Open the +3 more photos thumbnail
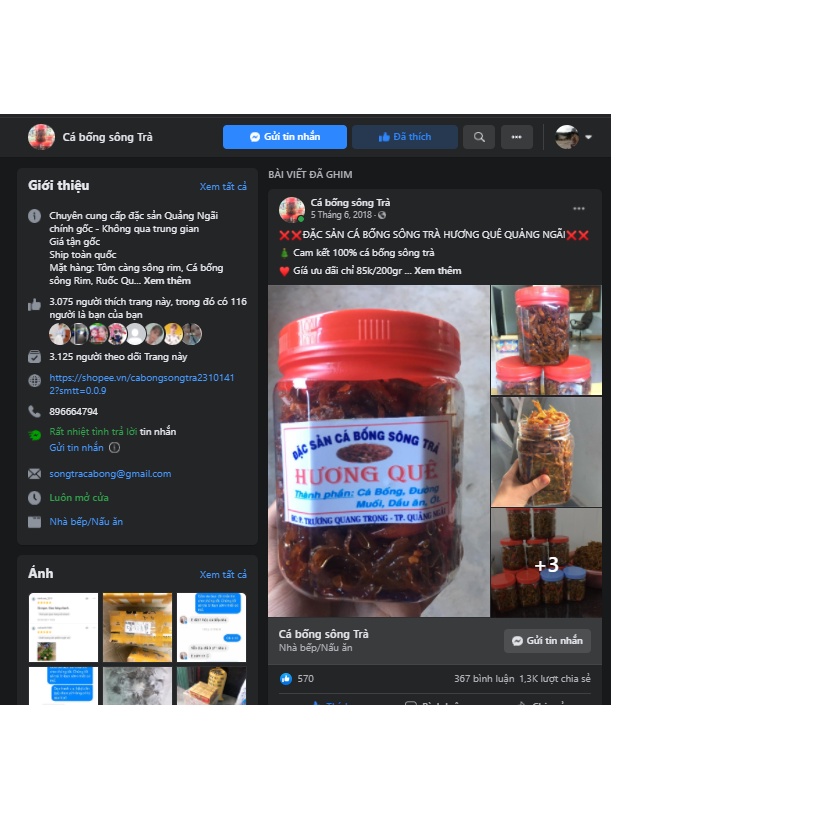The image size is (819, 819). (x=546, y=563)
